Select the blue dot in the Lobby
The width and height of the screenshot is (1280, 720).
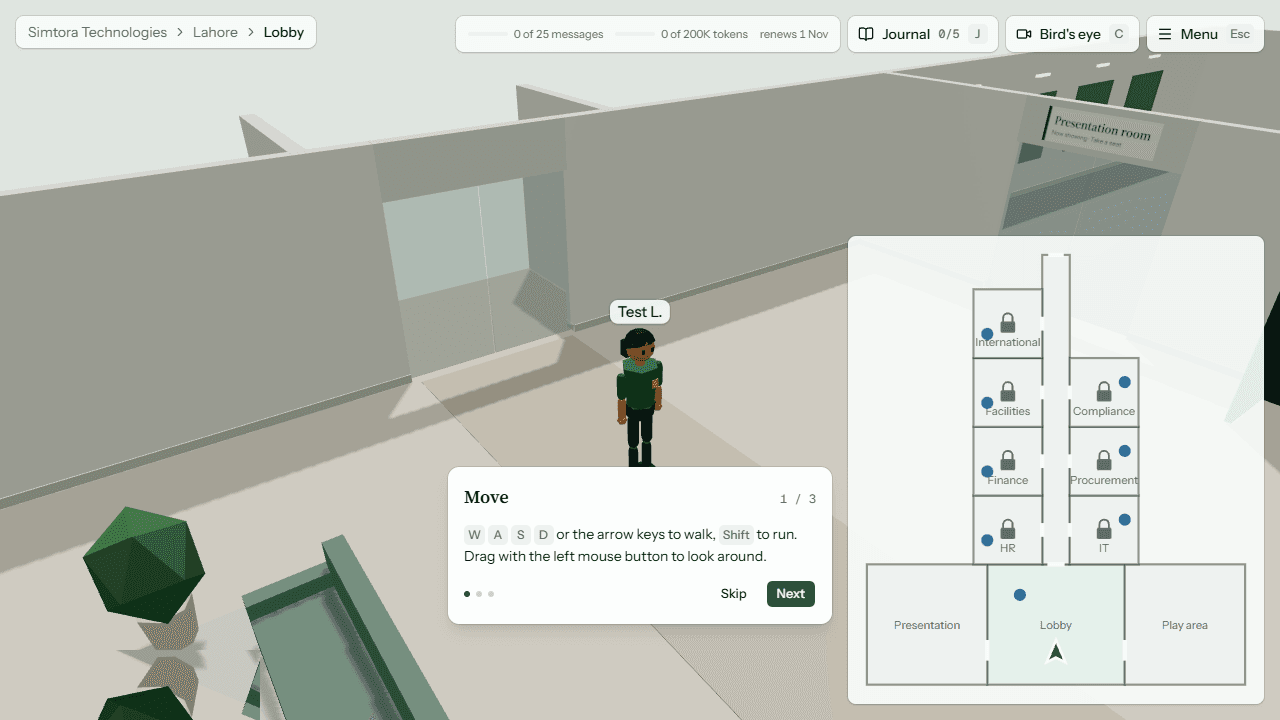coord(1020,595)
